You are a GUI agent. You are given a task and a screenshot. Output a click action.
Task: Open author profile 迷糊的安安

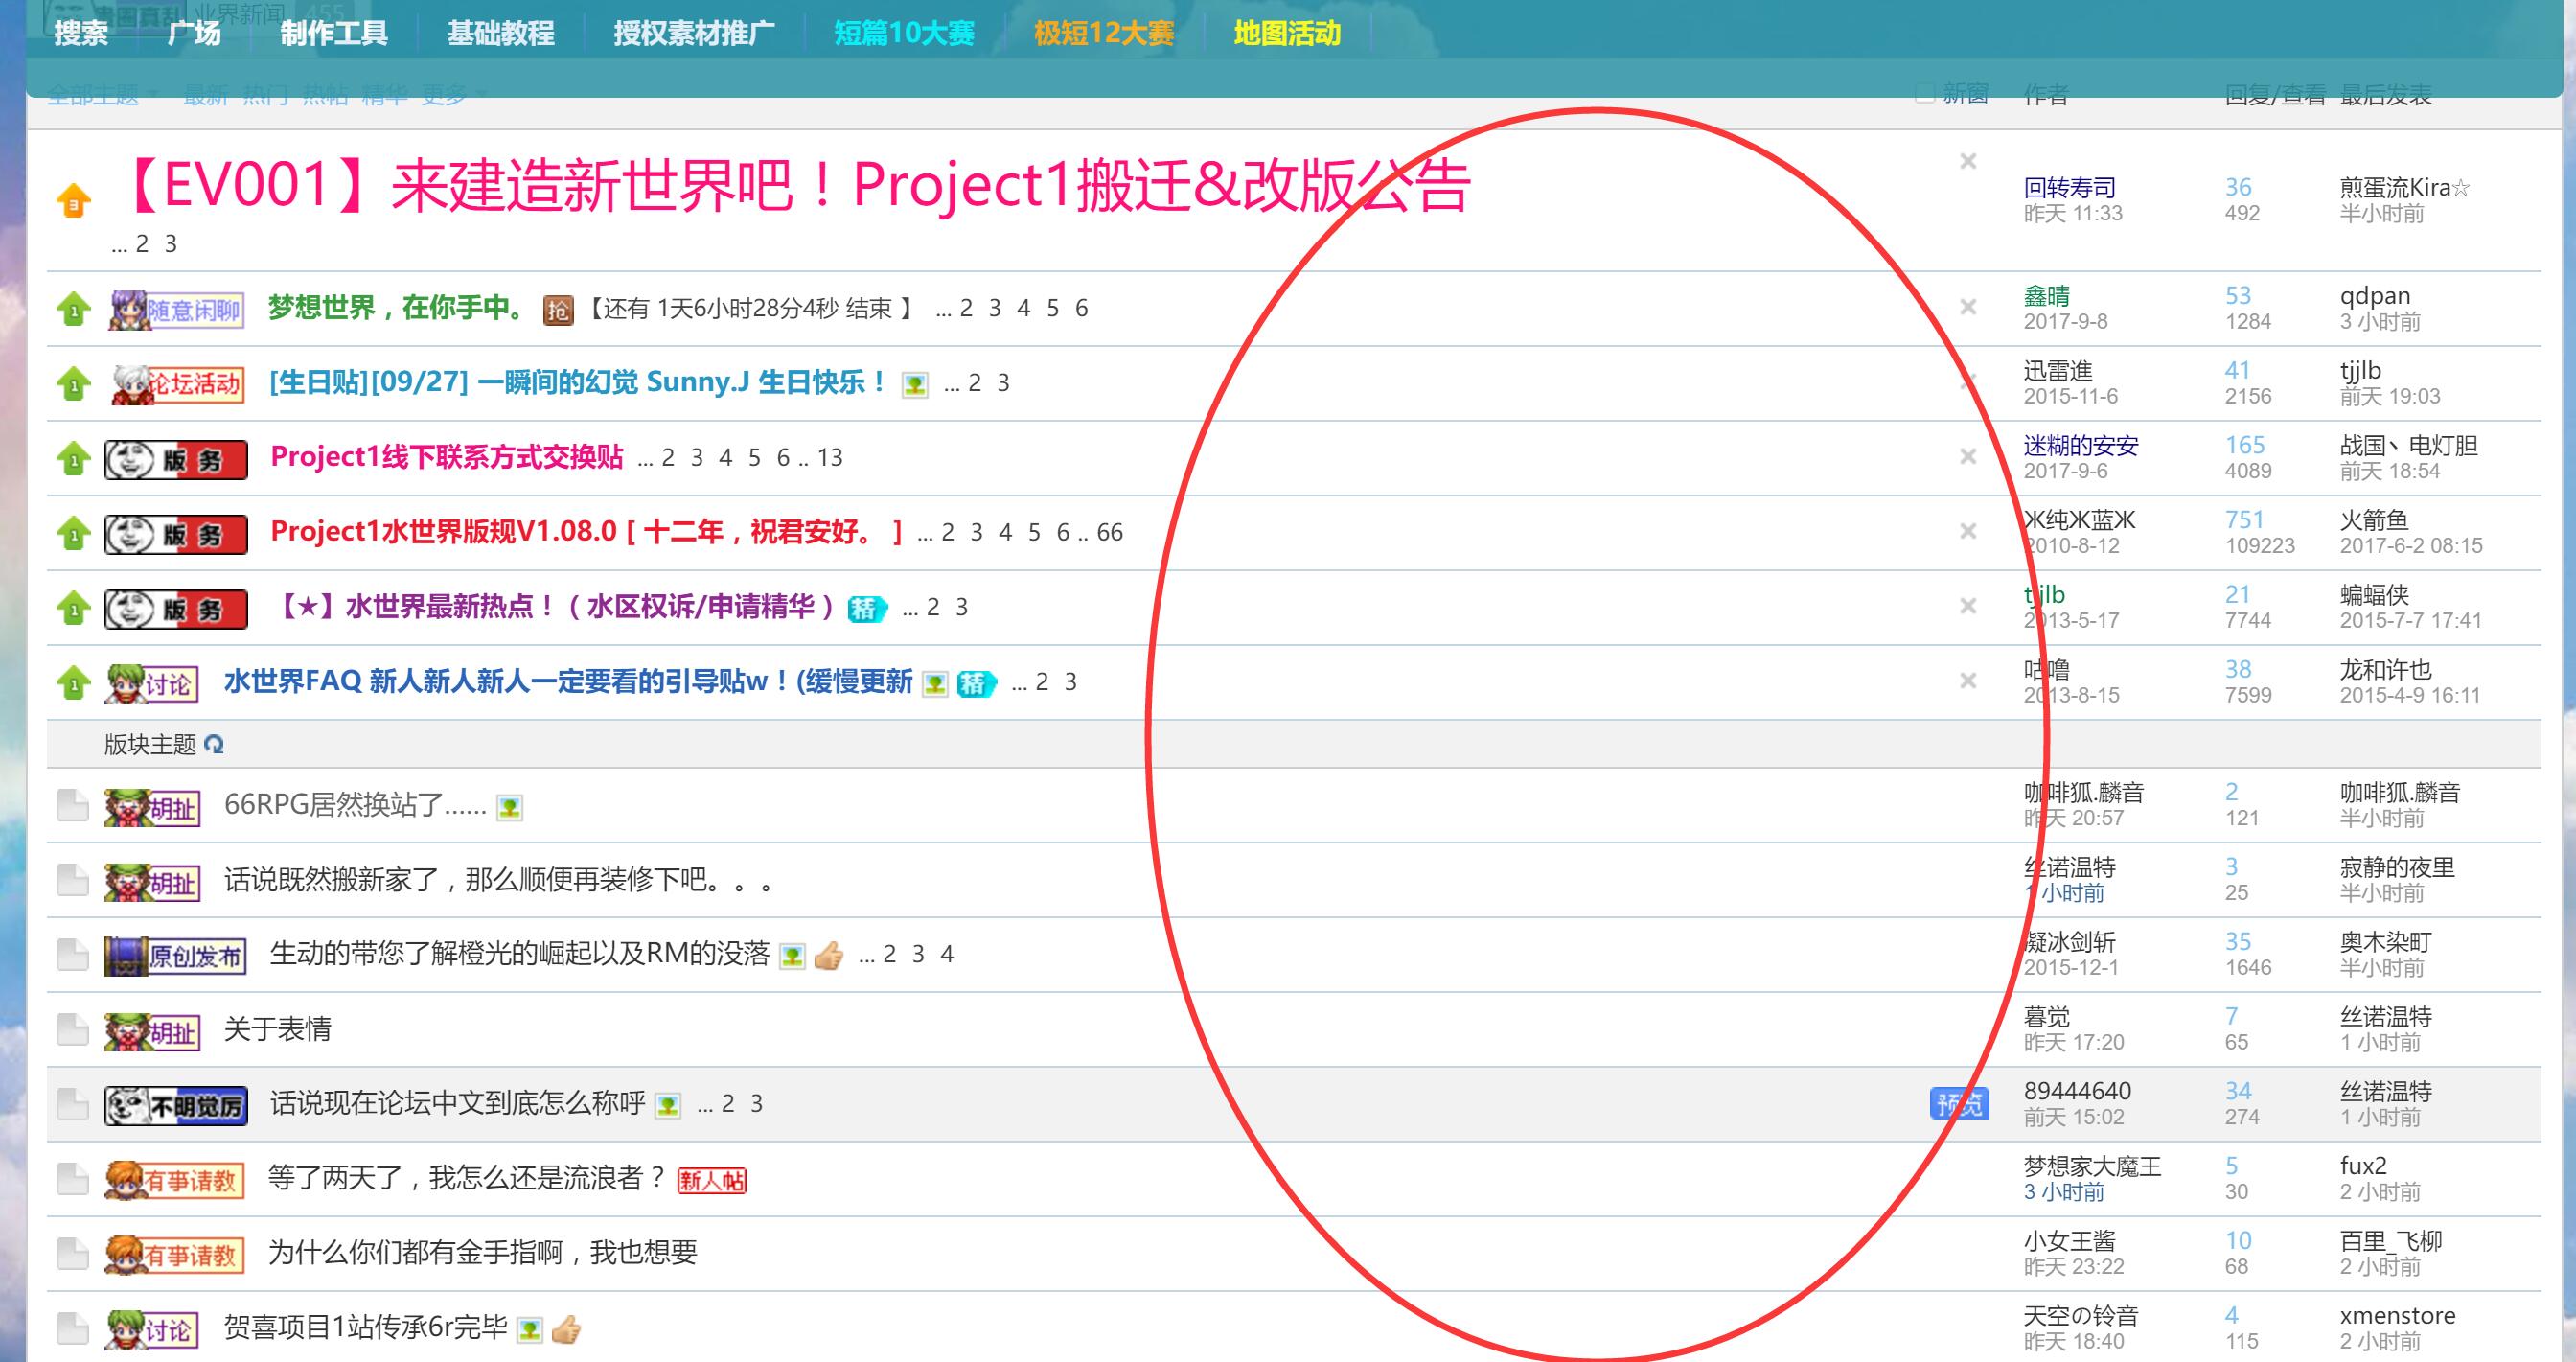click(x=2081, y=445)
